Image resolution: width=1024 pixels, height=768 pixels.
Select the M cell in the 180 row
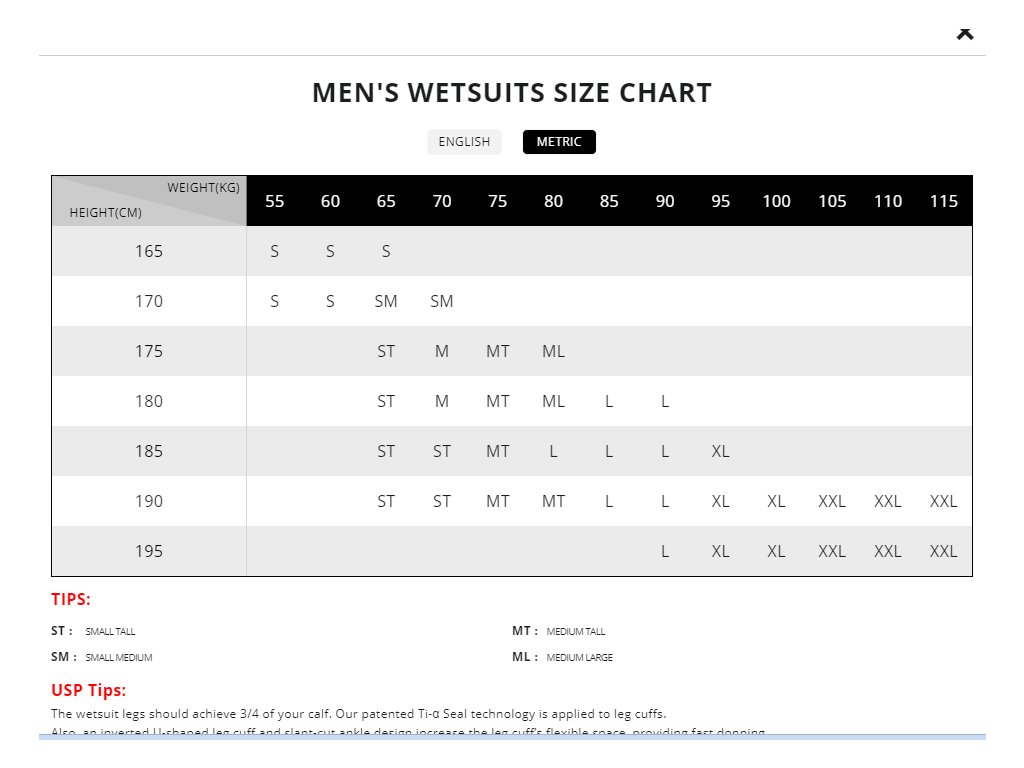coord(442,401)
